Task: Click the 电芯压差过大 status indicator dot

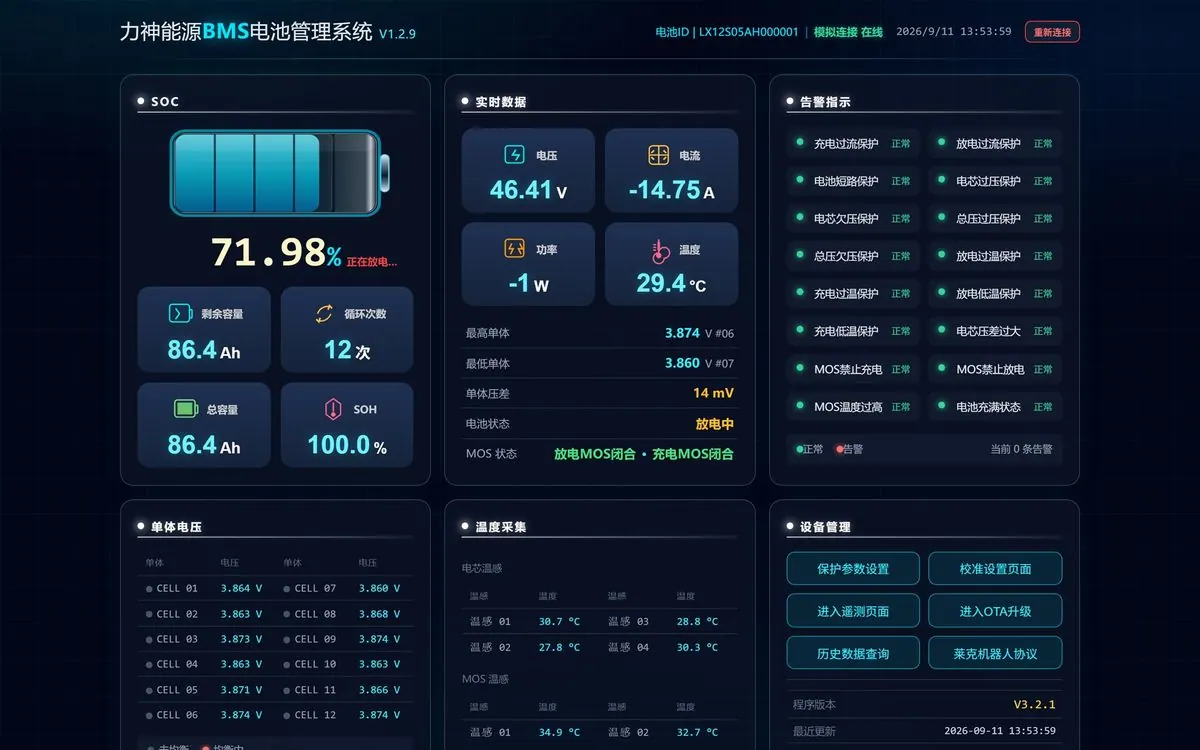Action: [941, 330]
